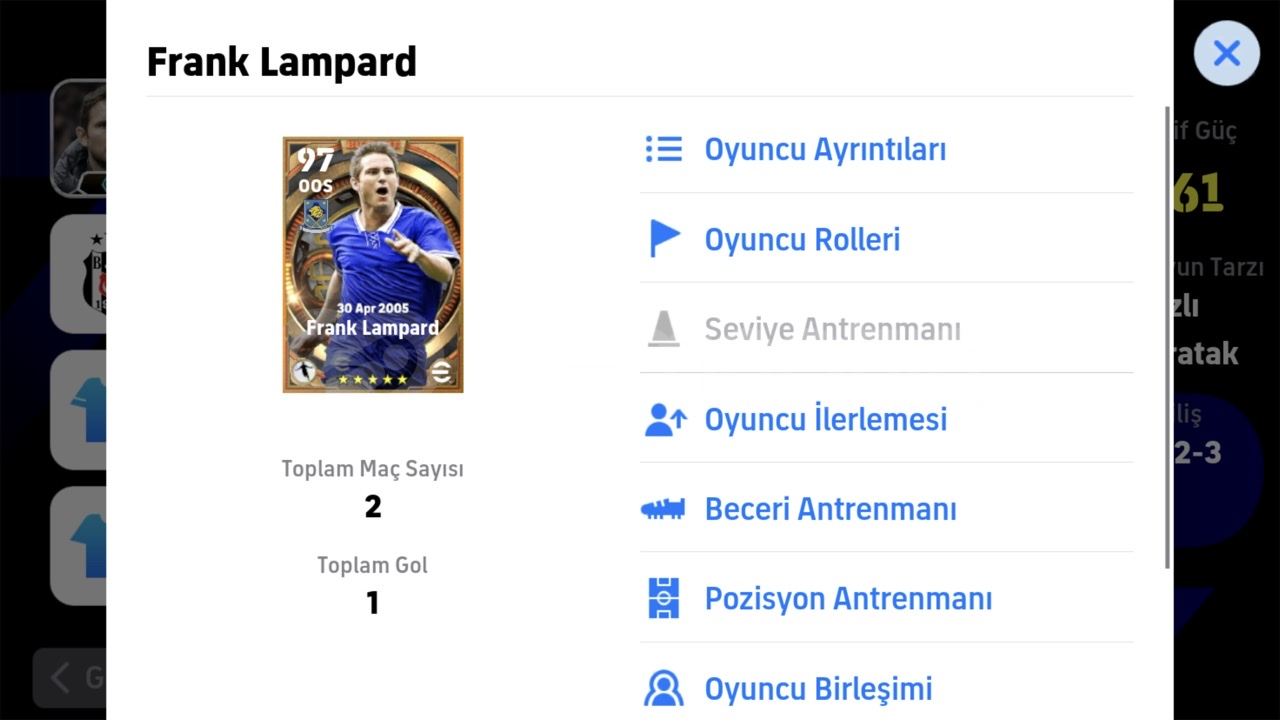
Task: Click the profile icon for Oyuncu Birleşimi
Action: tap(663, 688)
